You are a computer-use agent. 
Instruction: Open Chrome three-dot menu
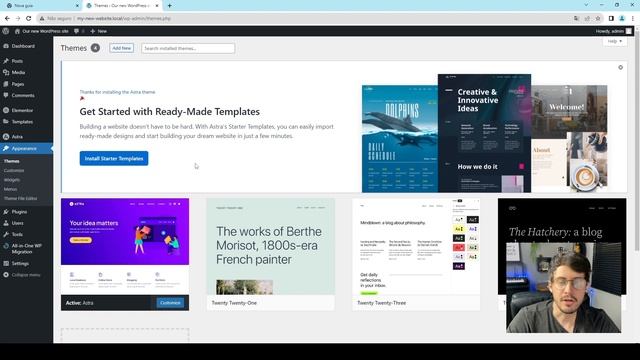click(633, 18)
